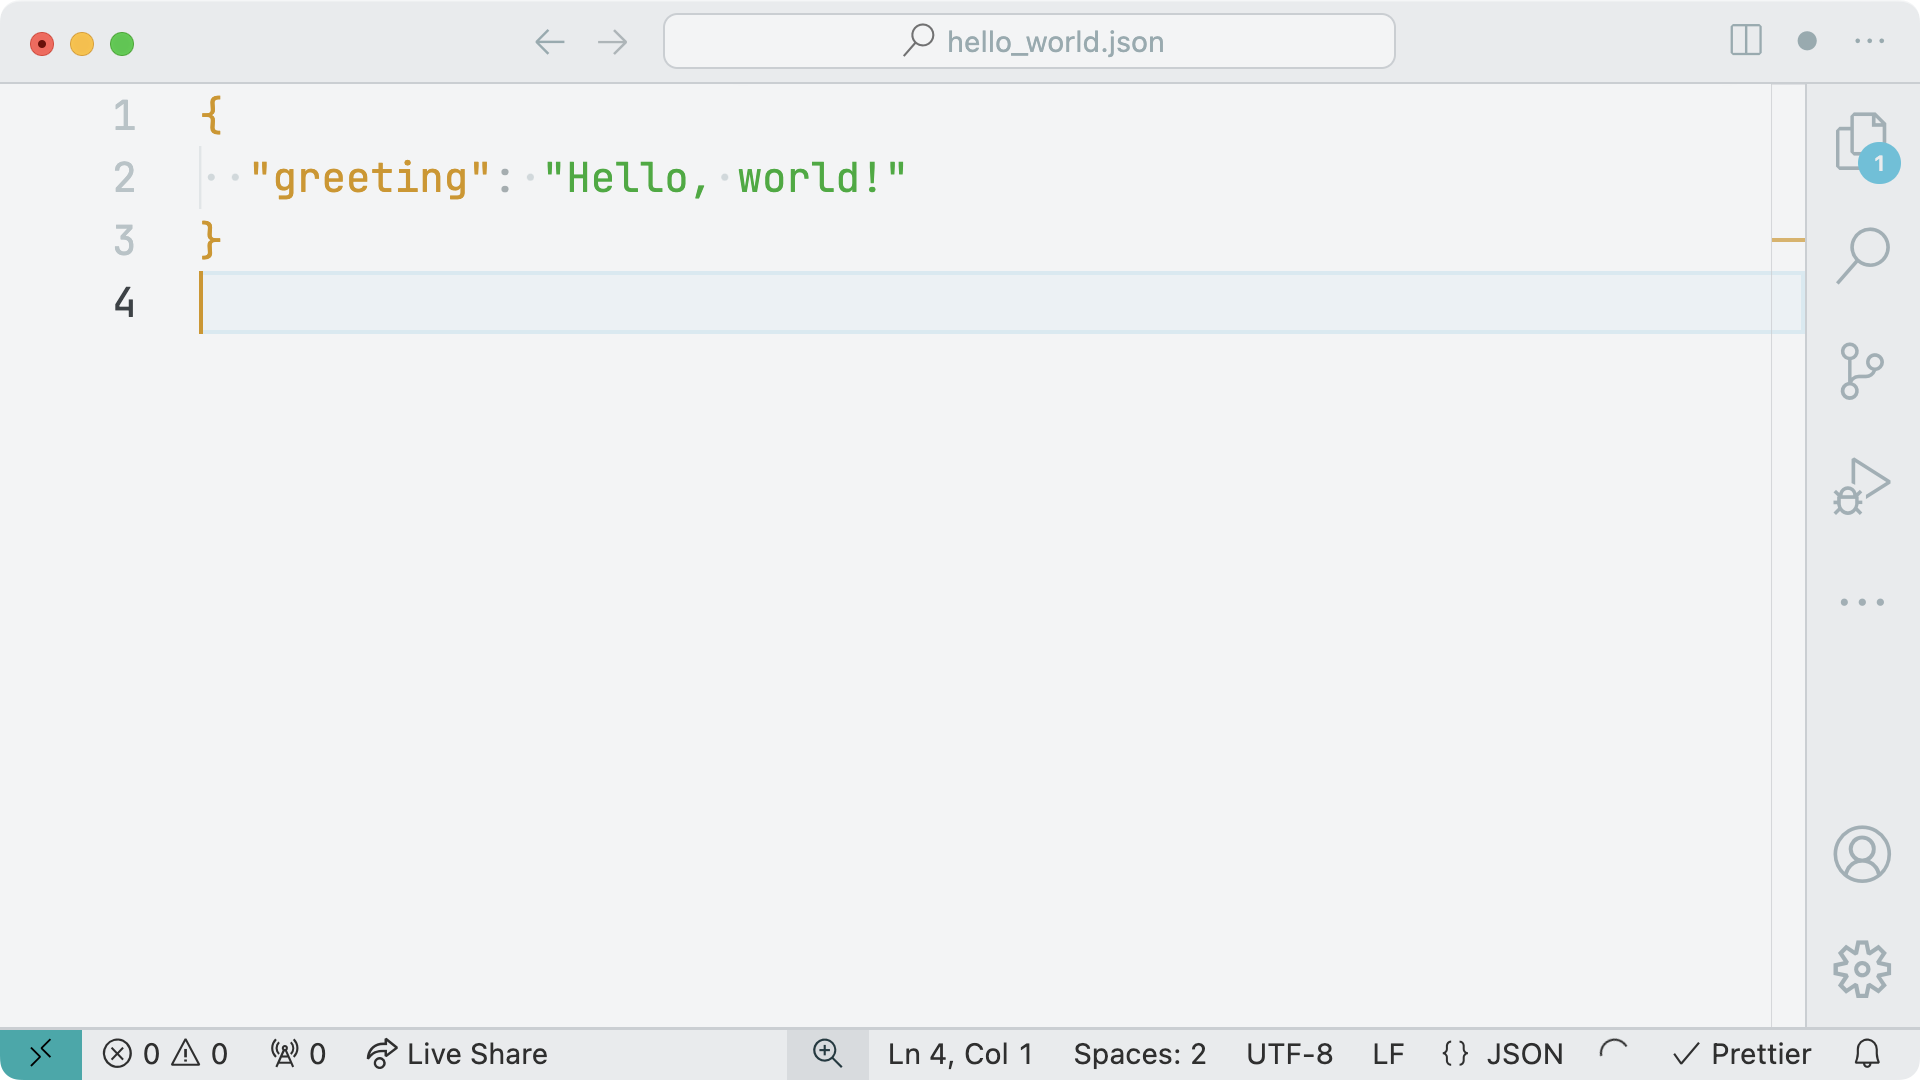Navigate back with arrow button

coord(551,41)
